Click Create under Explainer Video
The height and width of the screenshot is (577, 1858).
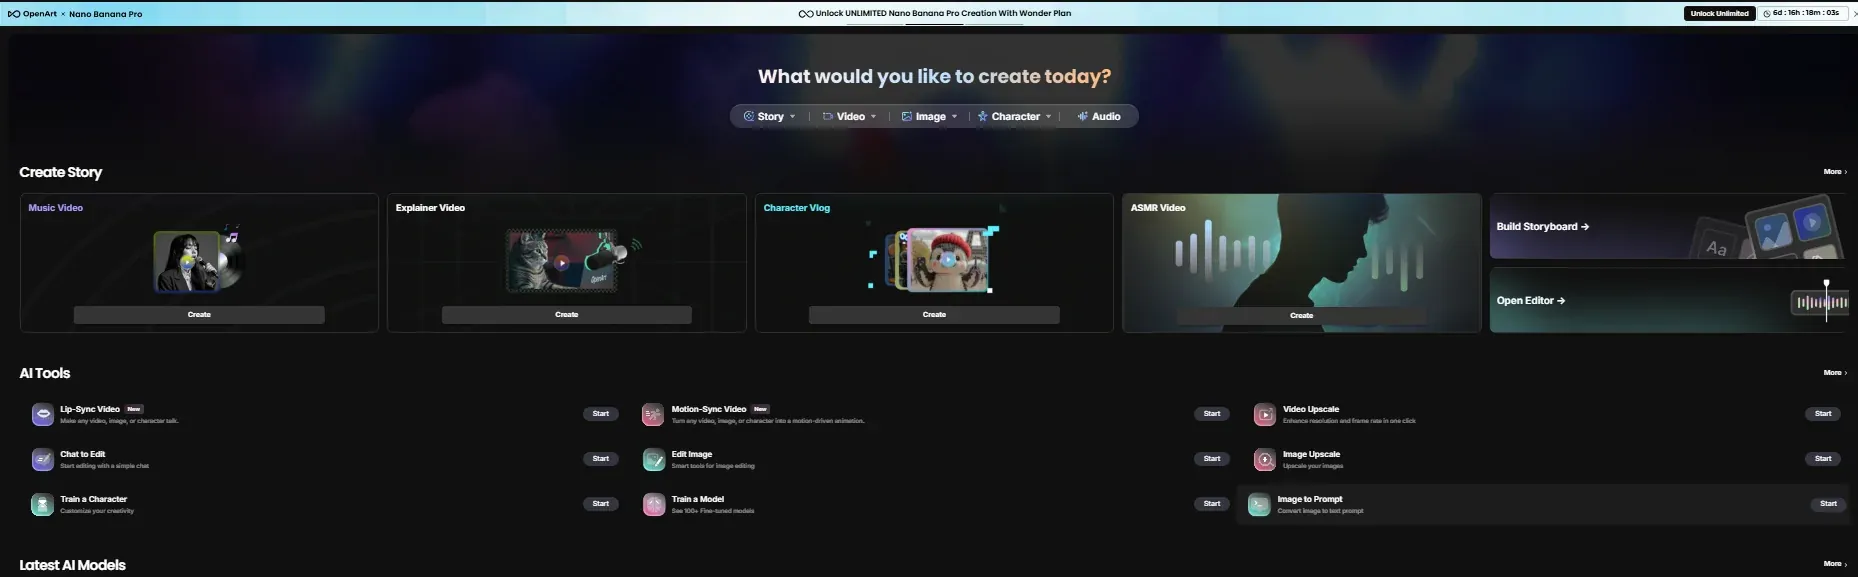pos(567,315)
